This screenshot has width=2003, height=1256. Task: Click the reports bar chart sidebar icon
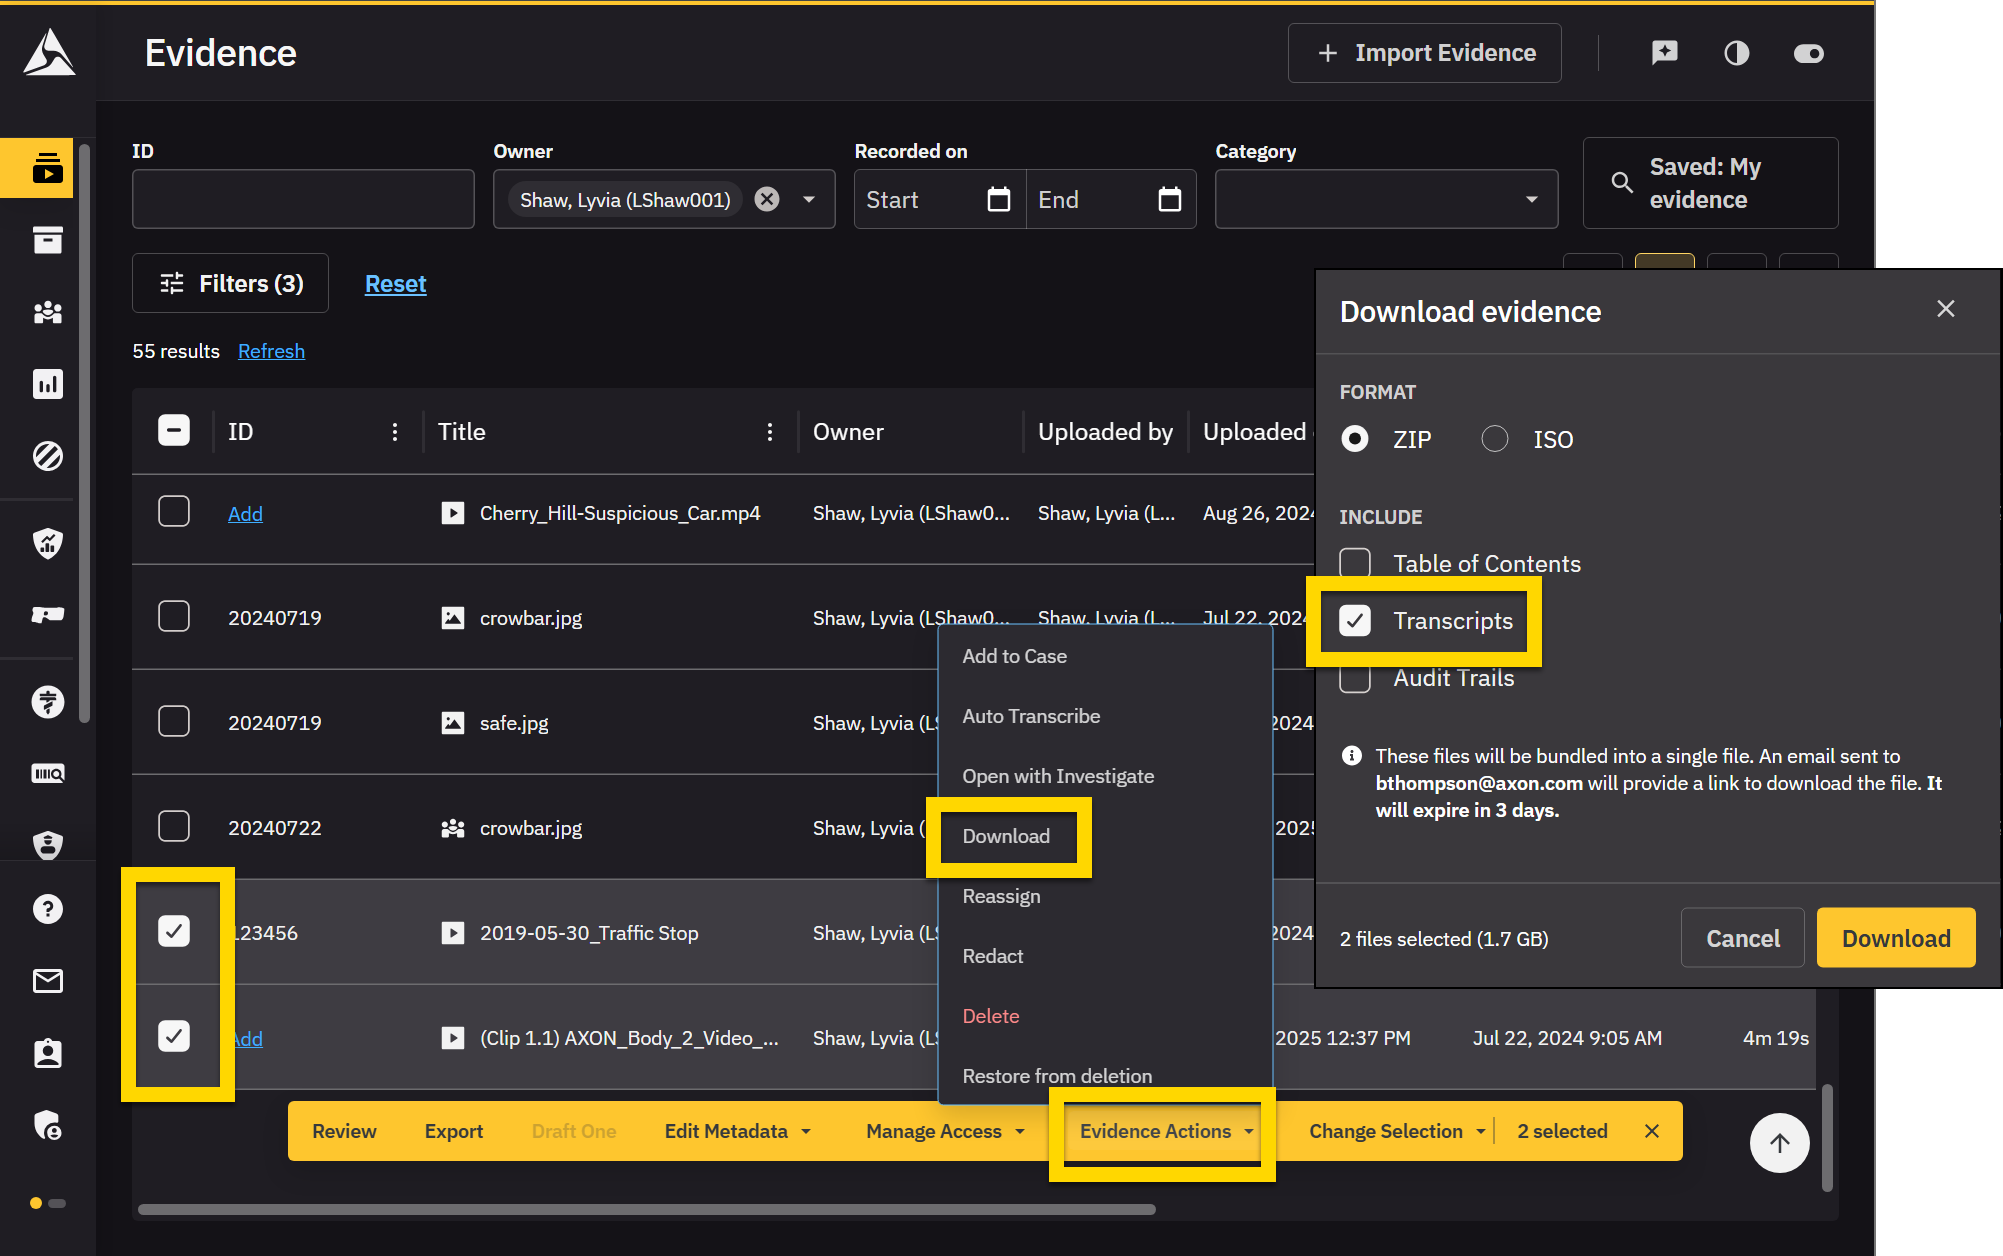(47, 384)
